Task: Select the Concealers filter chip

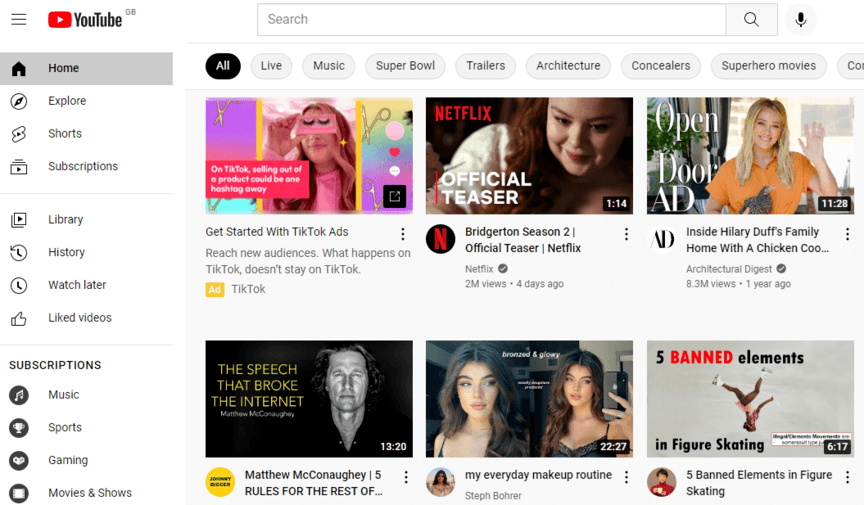Action: [x=661, y=66]
